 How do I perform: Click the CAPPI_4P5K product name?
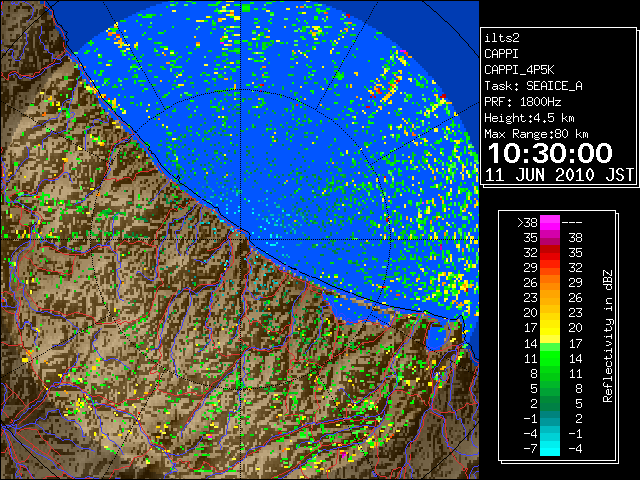(x=519, y=70)
